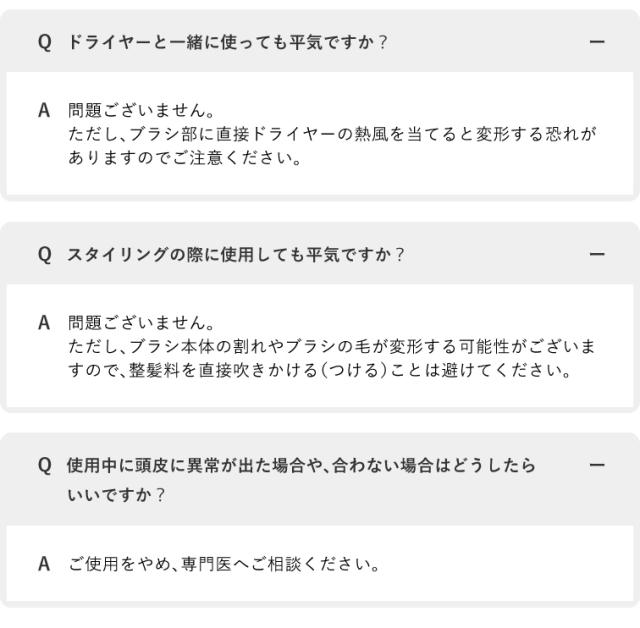The height and width of the screenshot is (628, 640).
Task: Click the minus icon beside the styling question
Action: [597, 254]
